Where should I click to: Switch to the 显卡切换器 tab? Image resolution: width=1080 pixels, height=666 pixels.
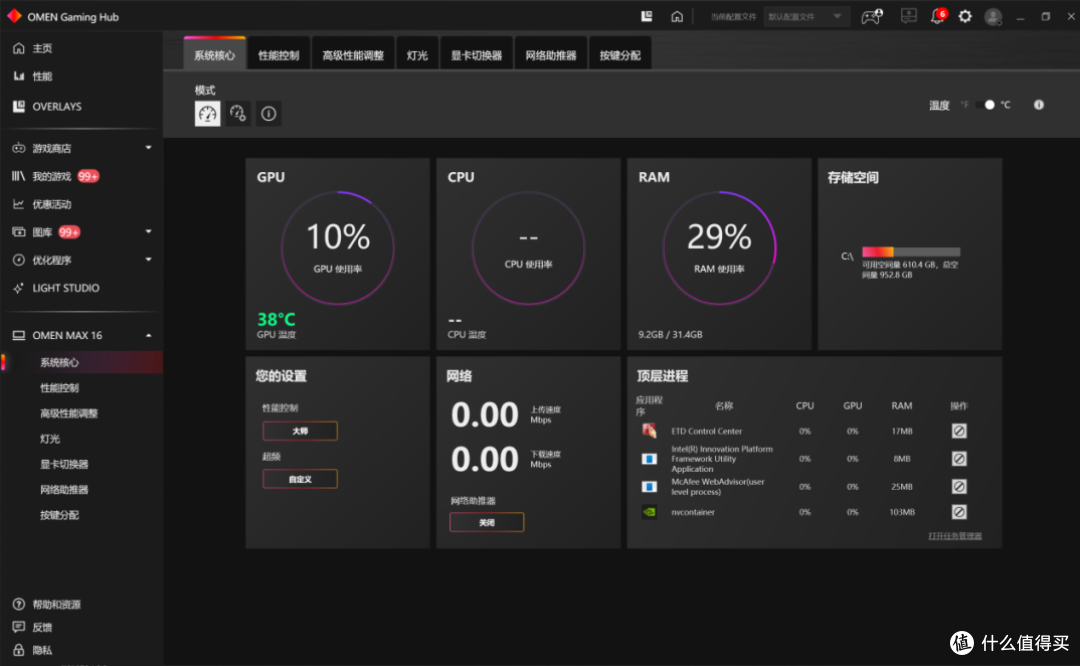tap(477, 54)
